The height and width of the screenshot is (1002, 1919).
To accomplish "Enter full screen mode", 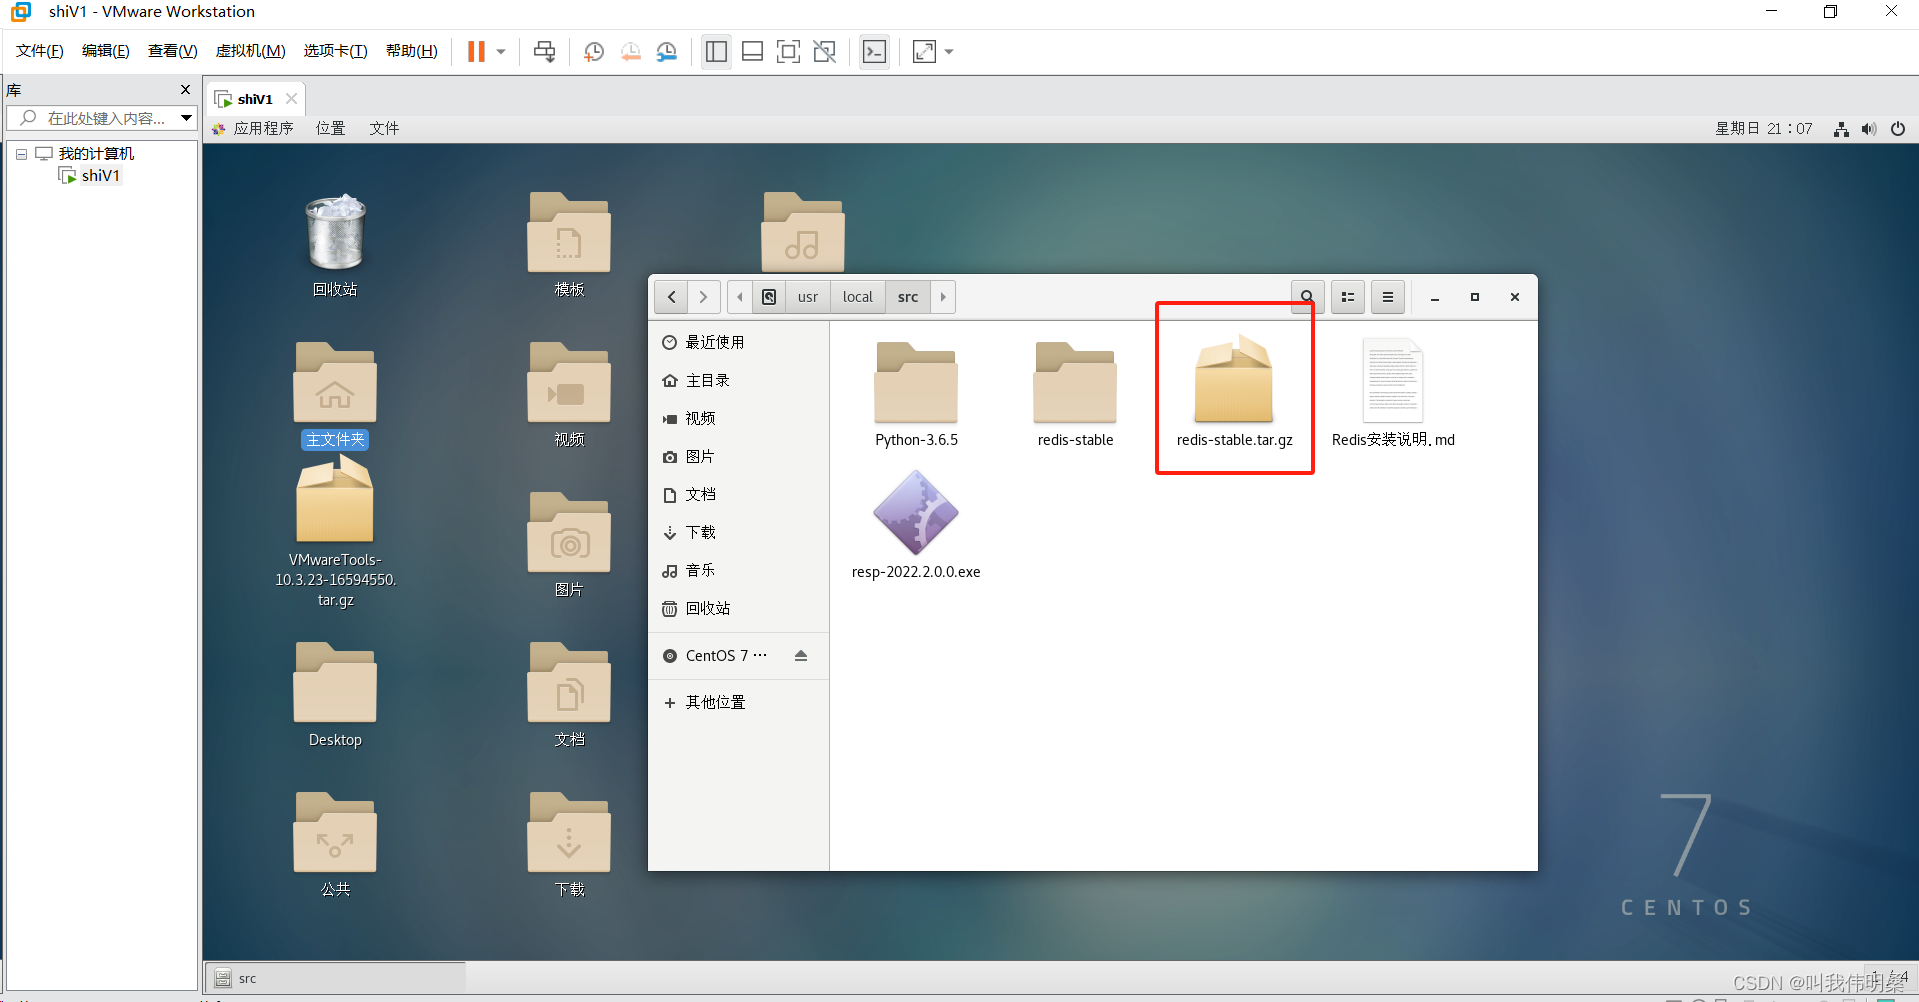I will click(788, 51).
